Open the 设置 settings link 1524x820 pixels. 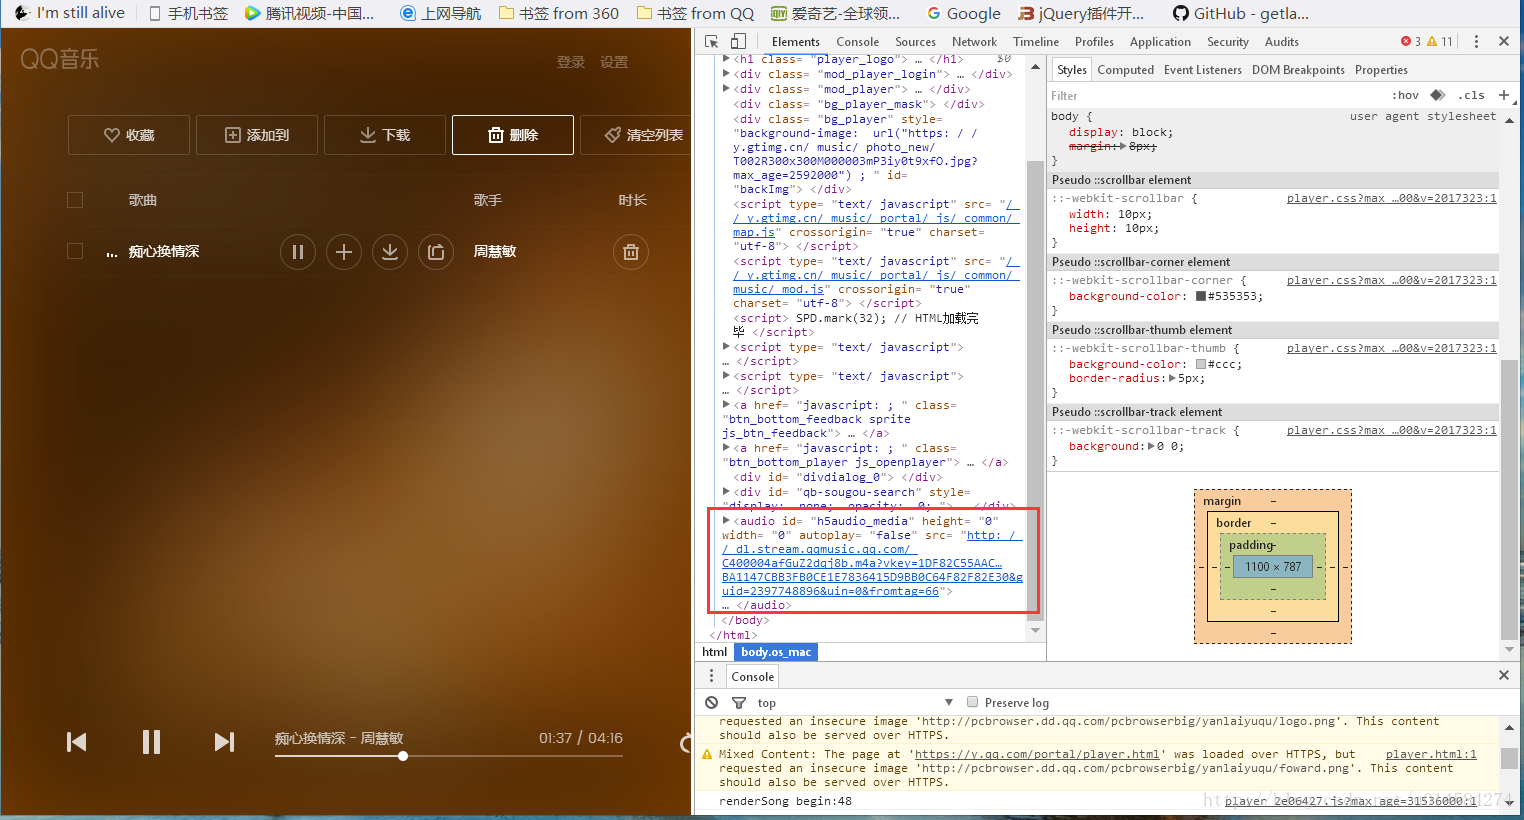[614, 62]
